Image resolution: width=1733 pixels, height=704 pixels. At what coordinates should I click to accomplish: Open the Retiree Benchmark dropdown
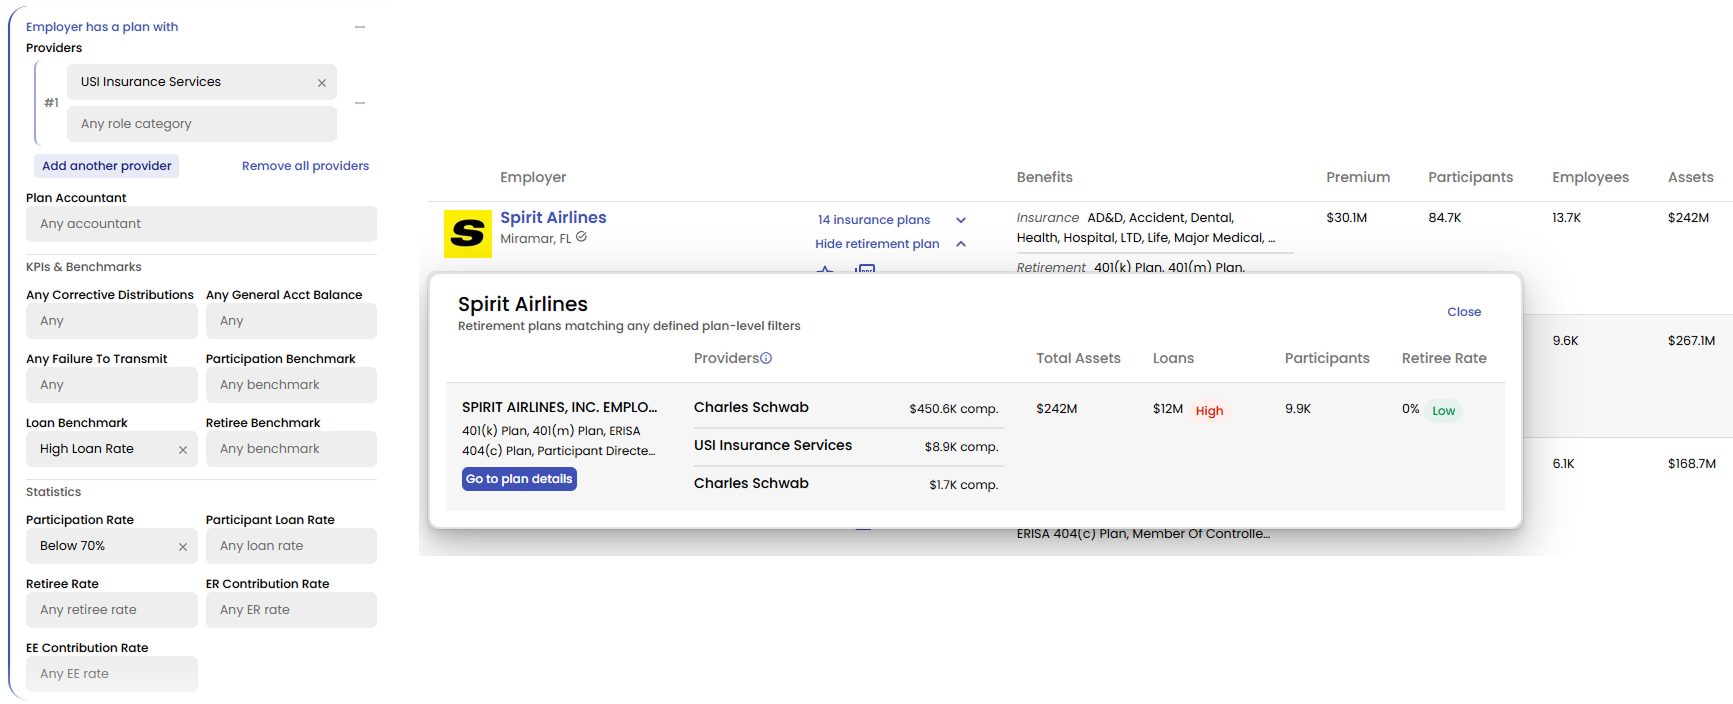point(291,449)
